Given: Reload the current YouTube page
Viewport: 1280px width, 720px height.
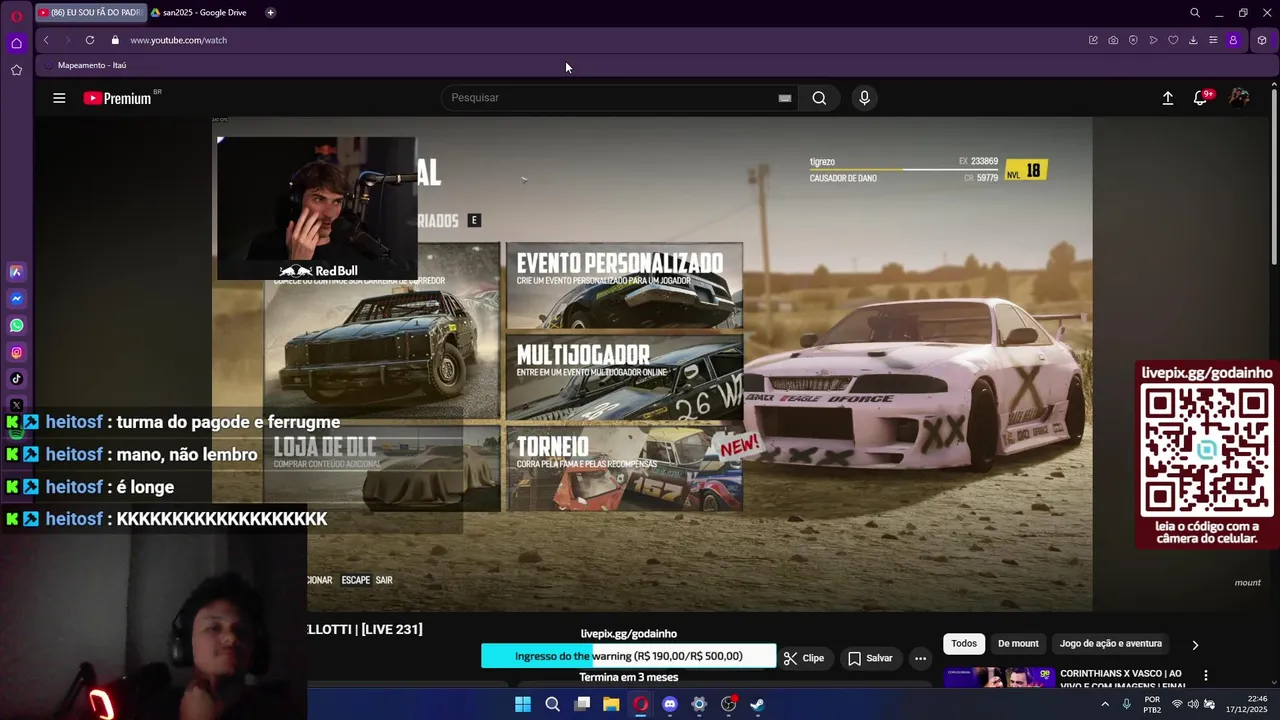Looking at the screenshot, I should tap(90, 40).
